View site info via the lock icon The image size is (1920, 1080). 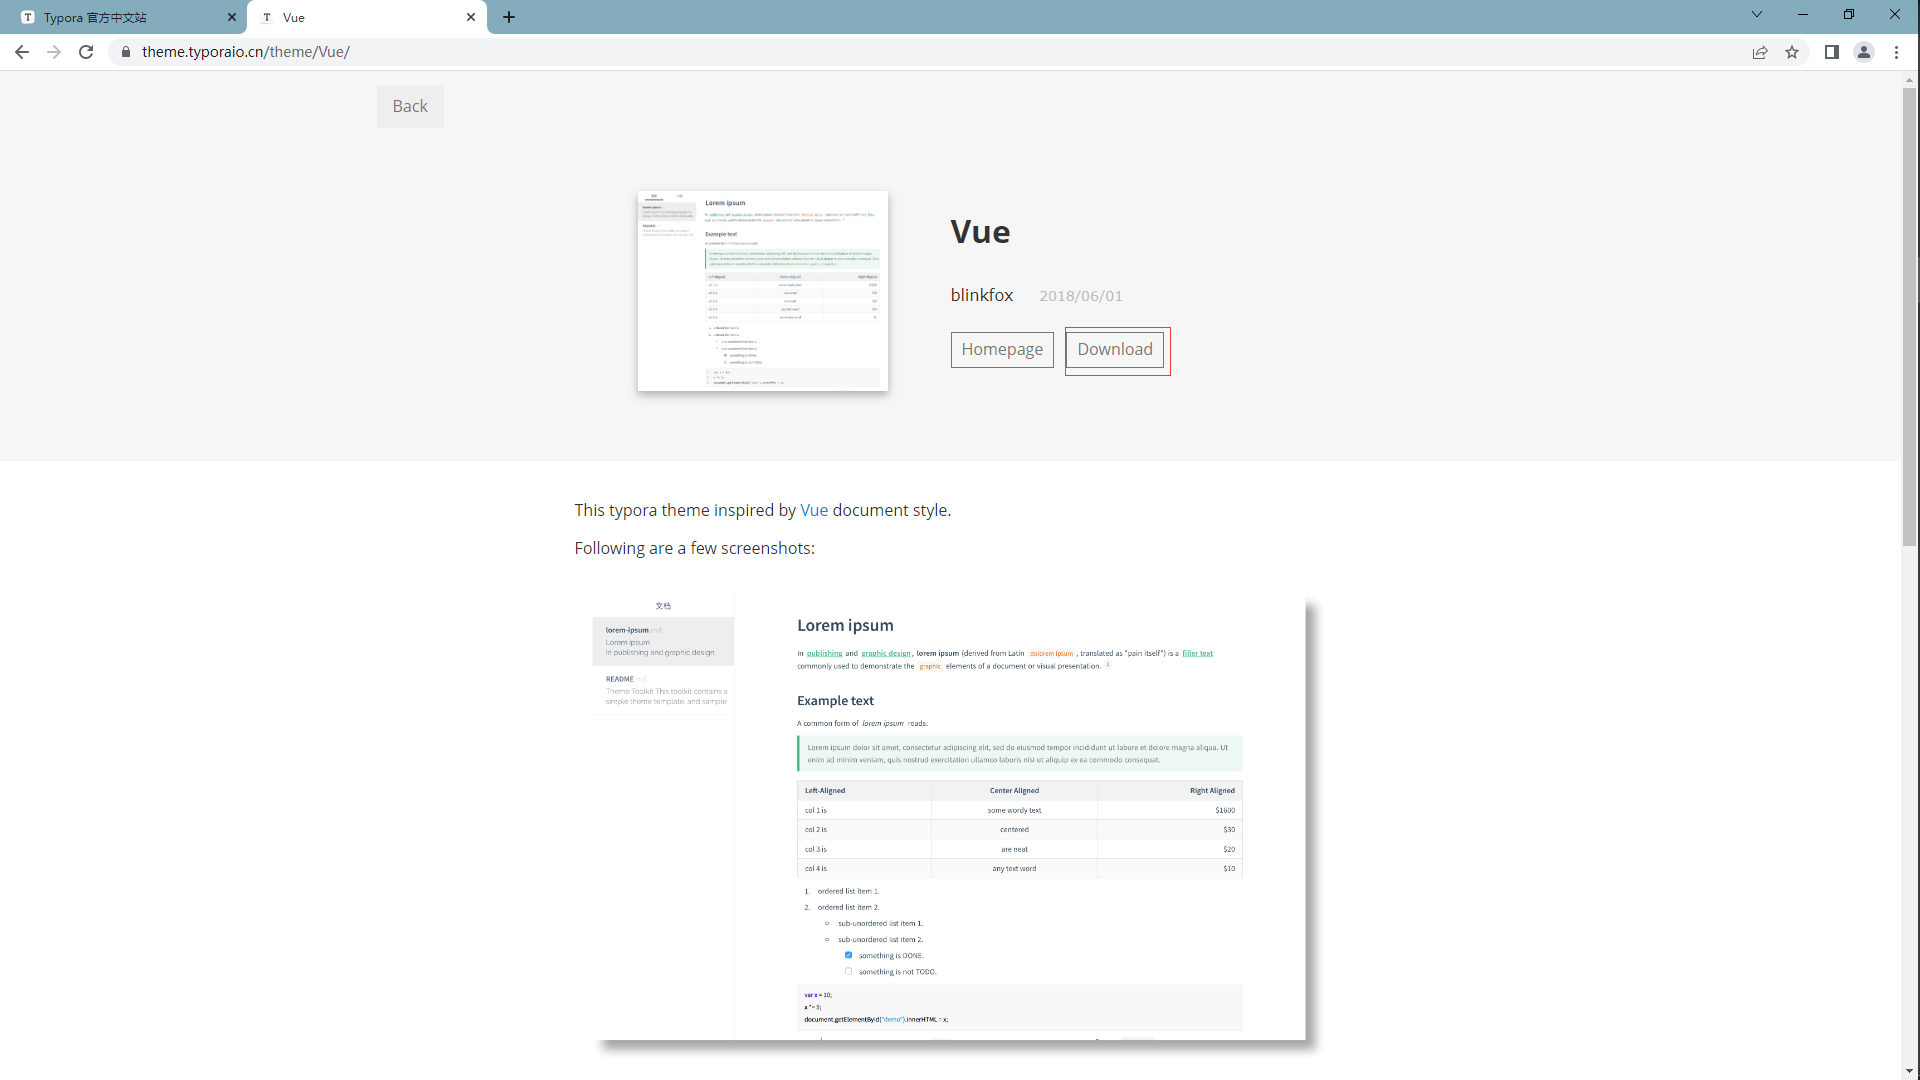(x=126, y=52)
